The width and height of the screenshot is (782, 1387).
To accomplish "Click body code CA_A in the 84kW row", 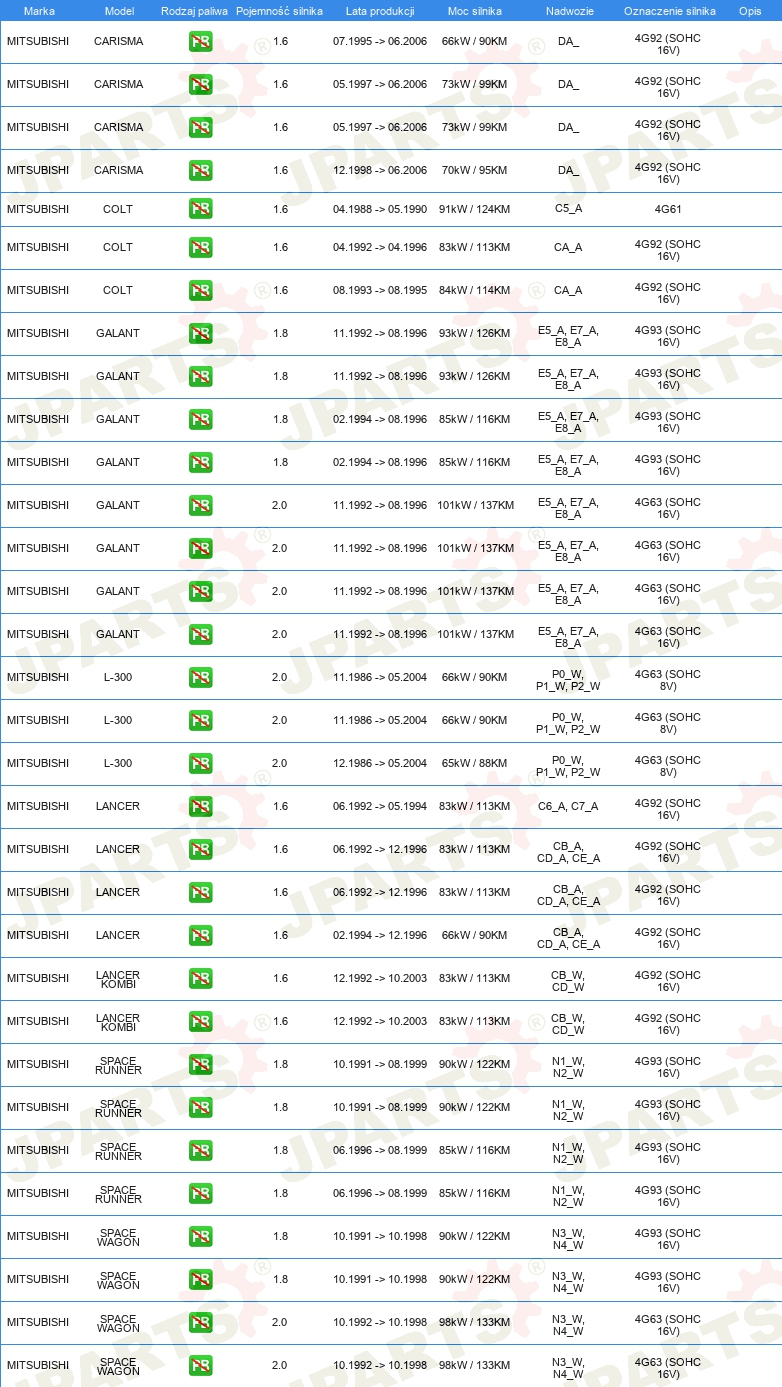I will click(568, 290).
